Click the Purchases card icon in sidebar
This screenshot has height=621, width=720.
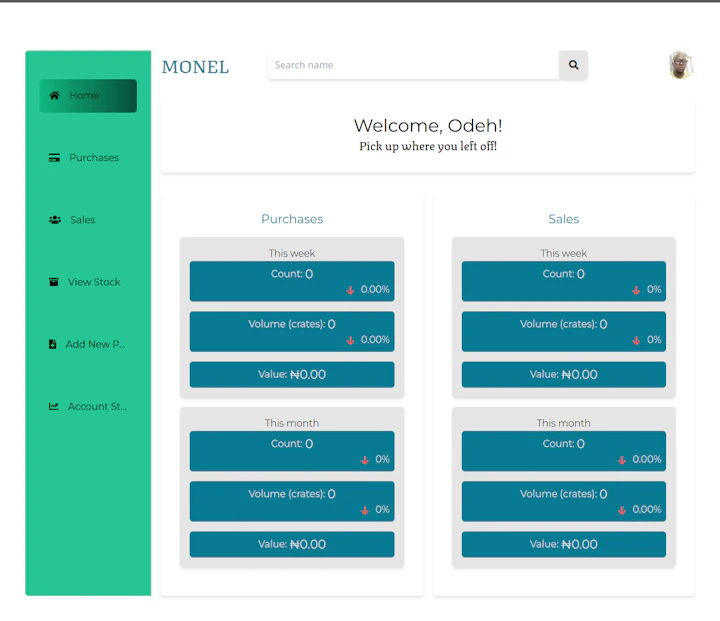(x=54, y=158)
